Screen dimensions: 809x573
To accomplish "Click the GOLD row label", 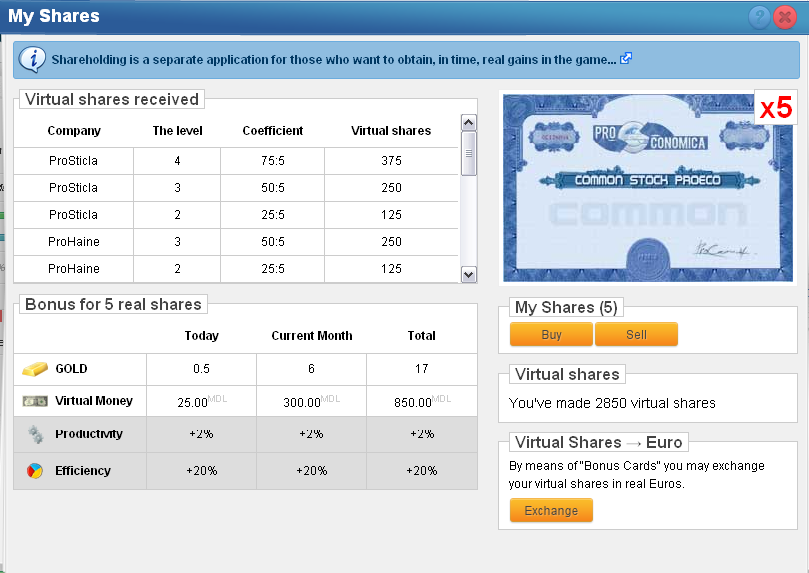I will click(71, 369).
